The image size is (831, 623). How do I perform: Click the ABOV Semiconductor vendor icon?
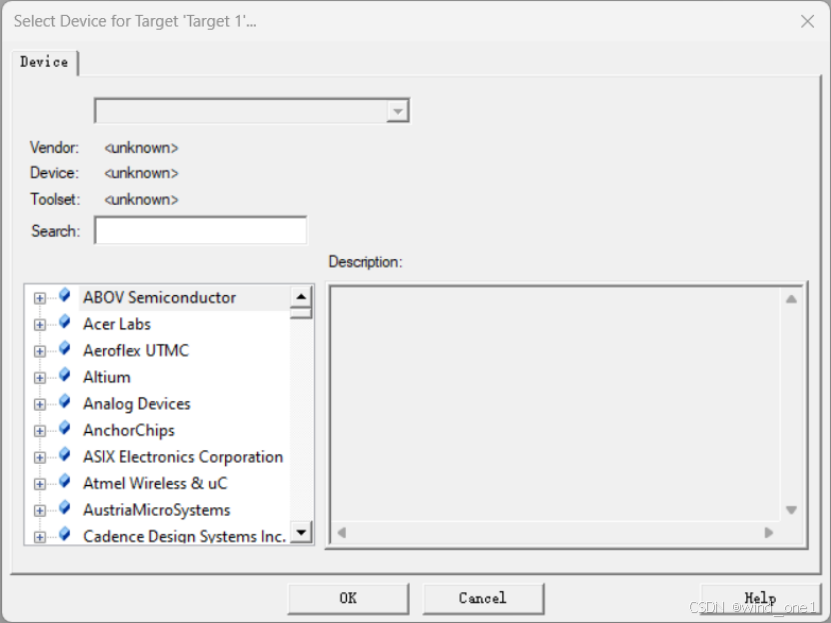65,296
